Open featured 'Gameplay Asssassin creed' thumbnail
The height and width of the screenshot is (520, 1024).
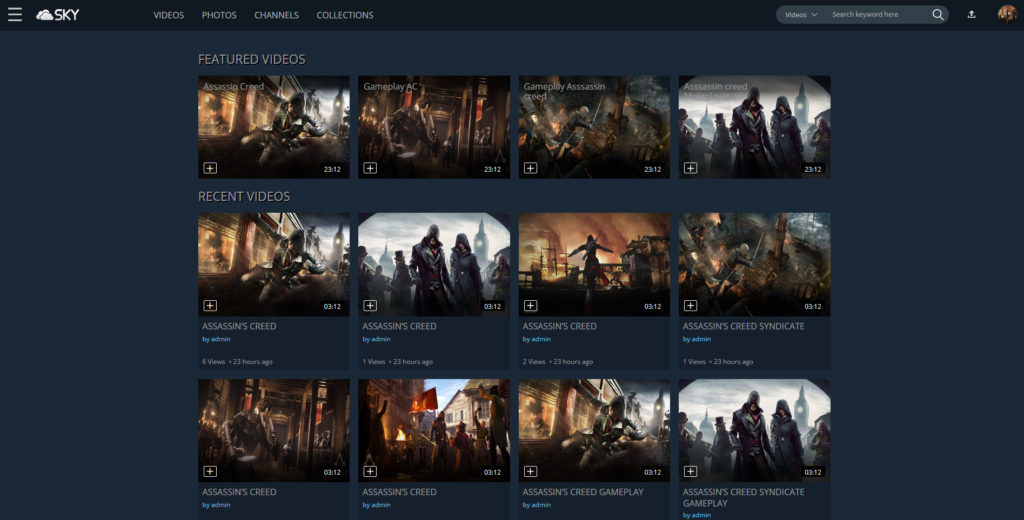click(x=594, y=127)
